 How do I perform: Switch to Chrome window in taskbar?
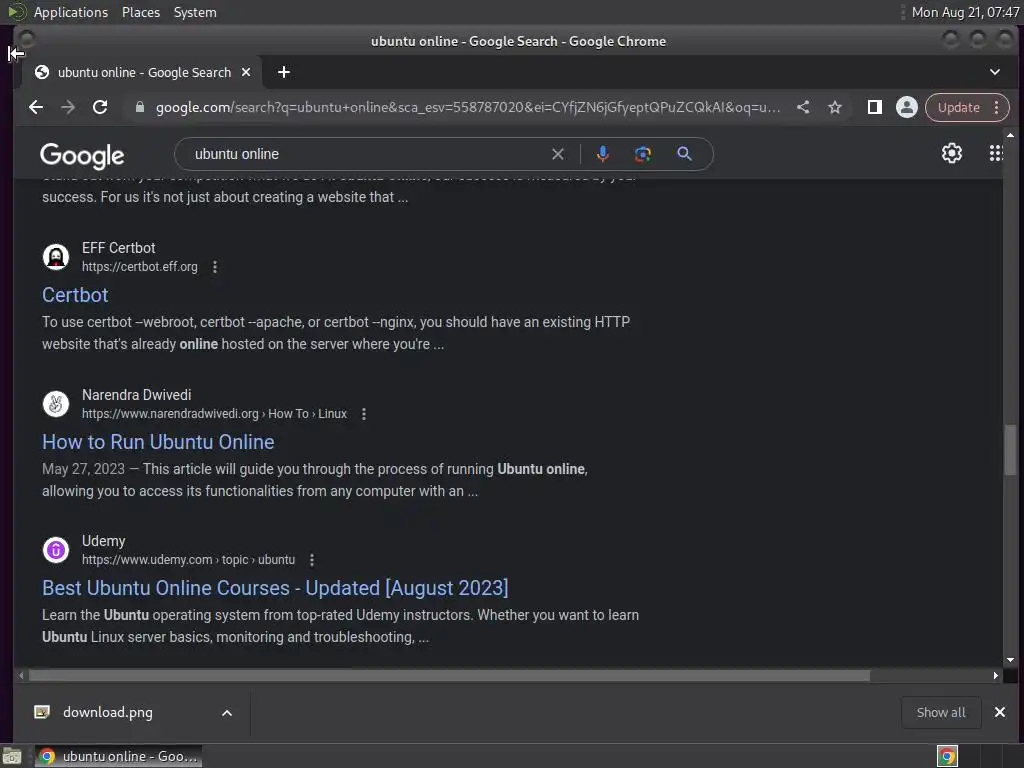pos(118,756)
